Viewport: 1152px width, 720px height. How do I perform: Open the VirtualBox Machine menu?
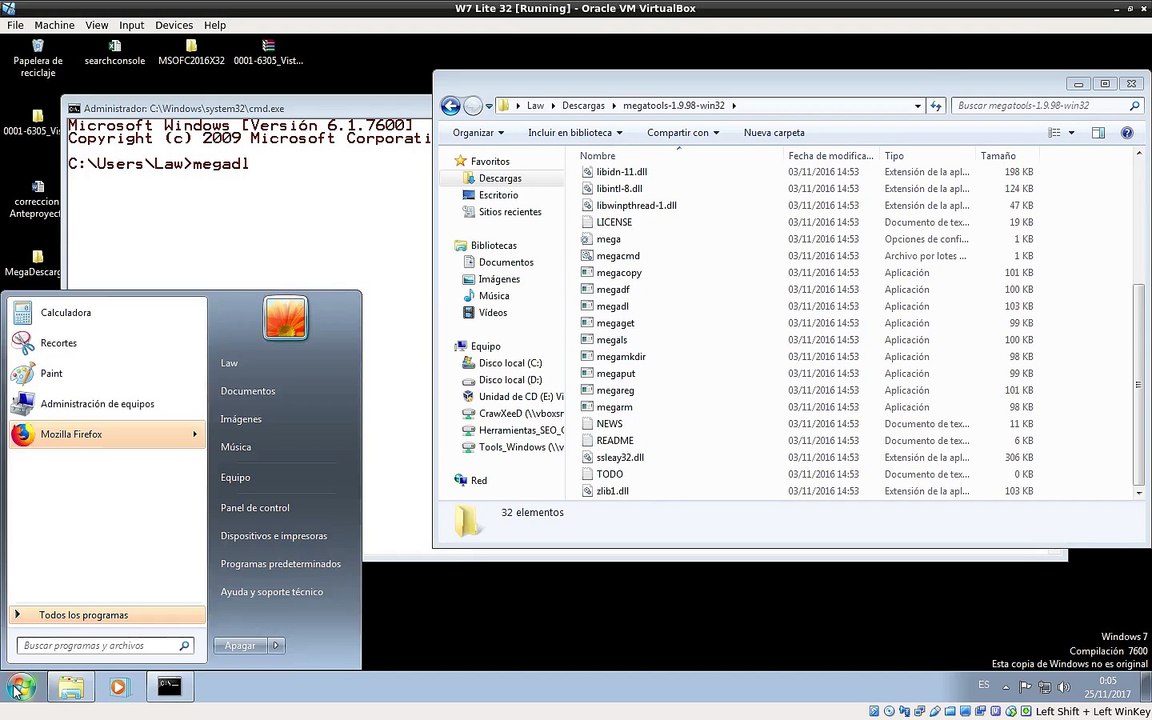(x=54, y=25)
